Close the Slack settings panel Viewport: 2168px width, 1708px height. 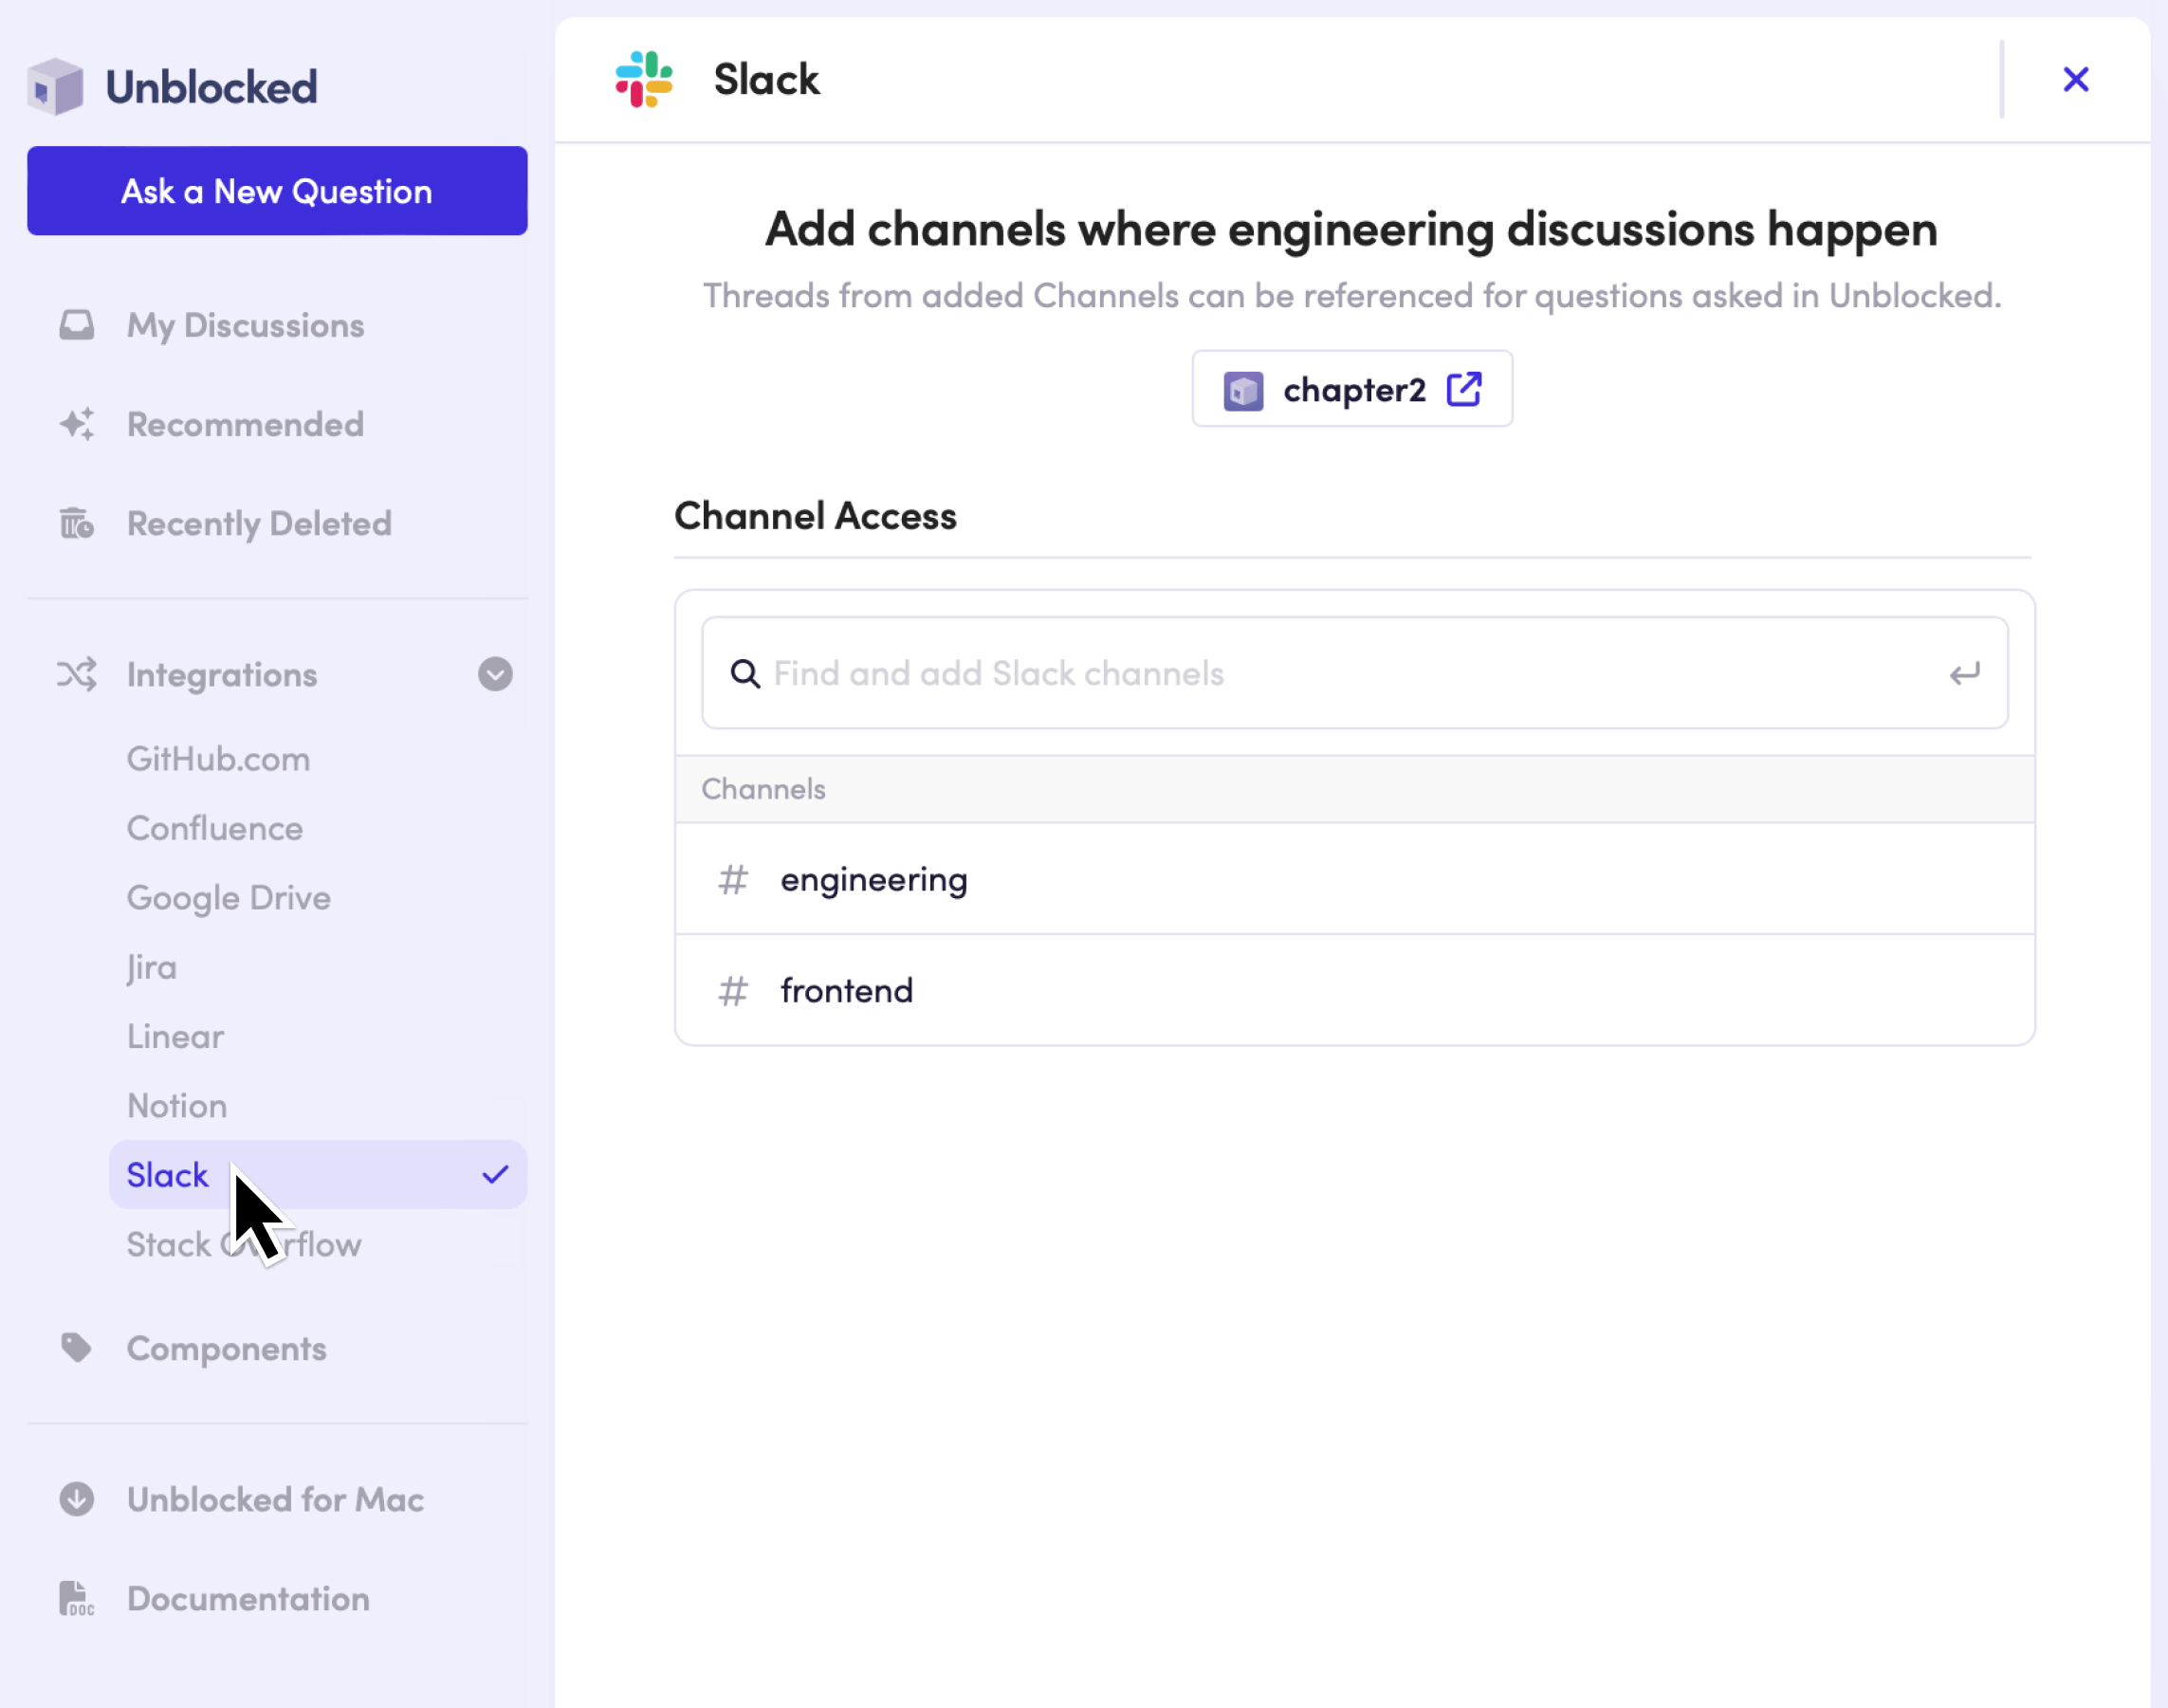click(x=2076, y=79)
